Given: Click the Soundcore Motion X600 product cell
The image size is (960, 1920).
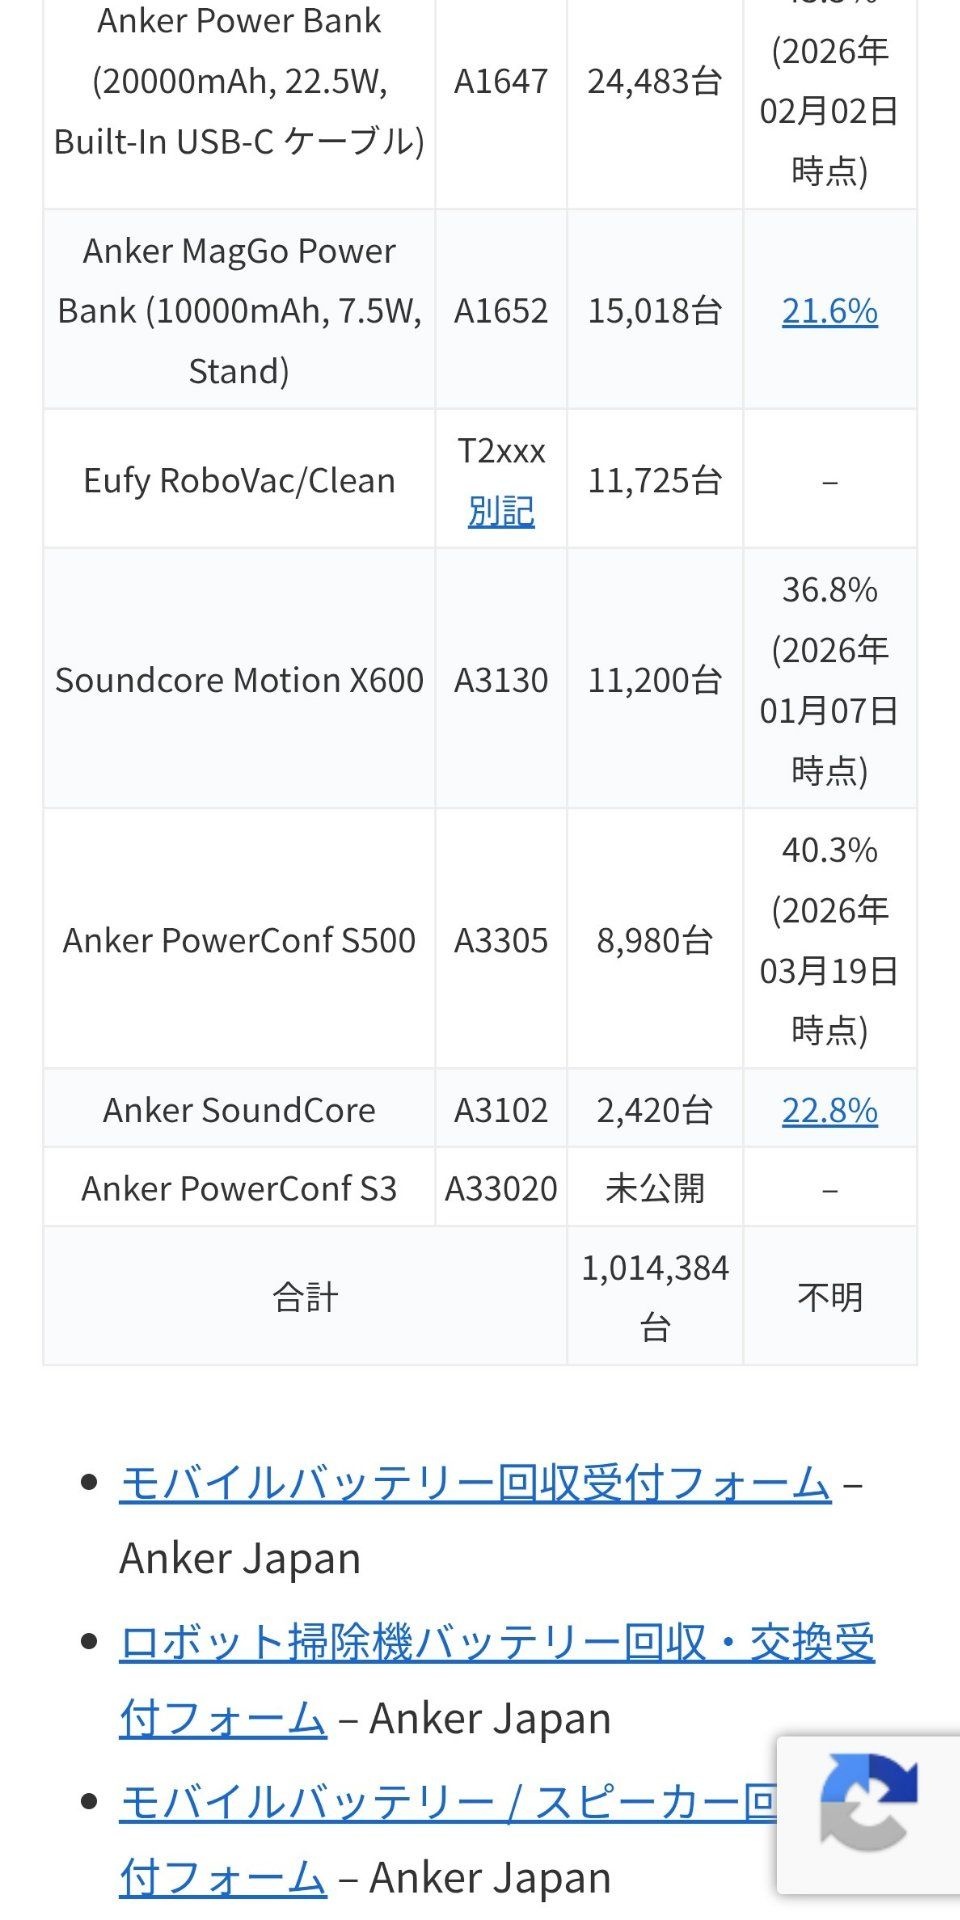Looking at the screenshot, I should 239,680.
